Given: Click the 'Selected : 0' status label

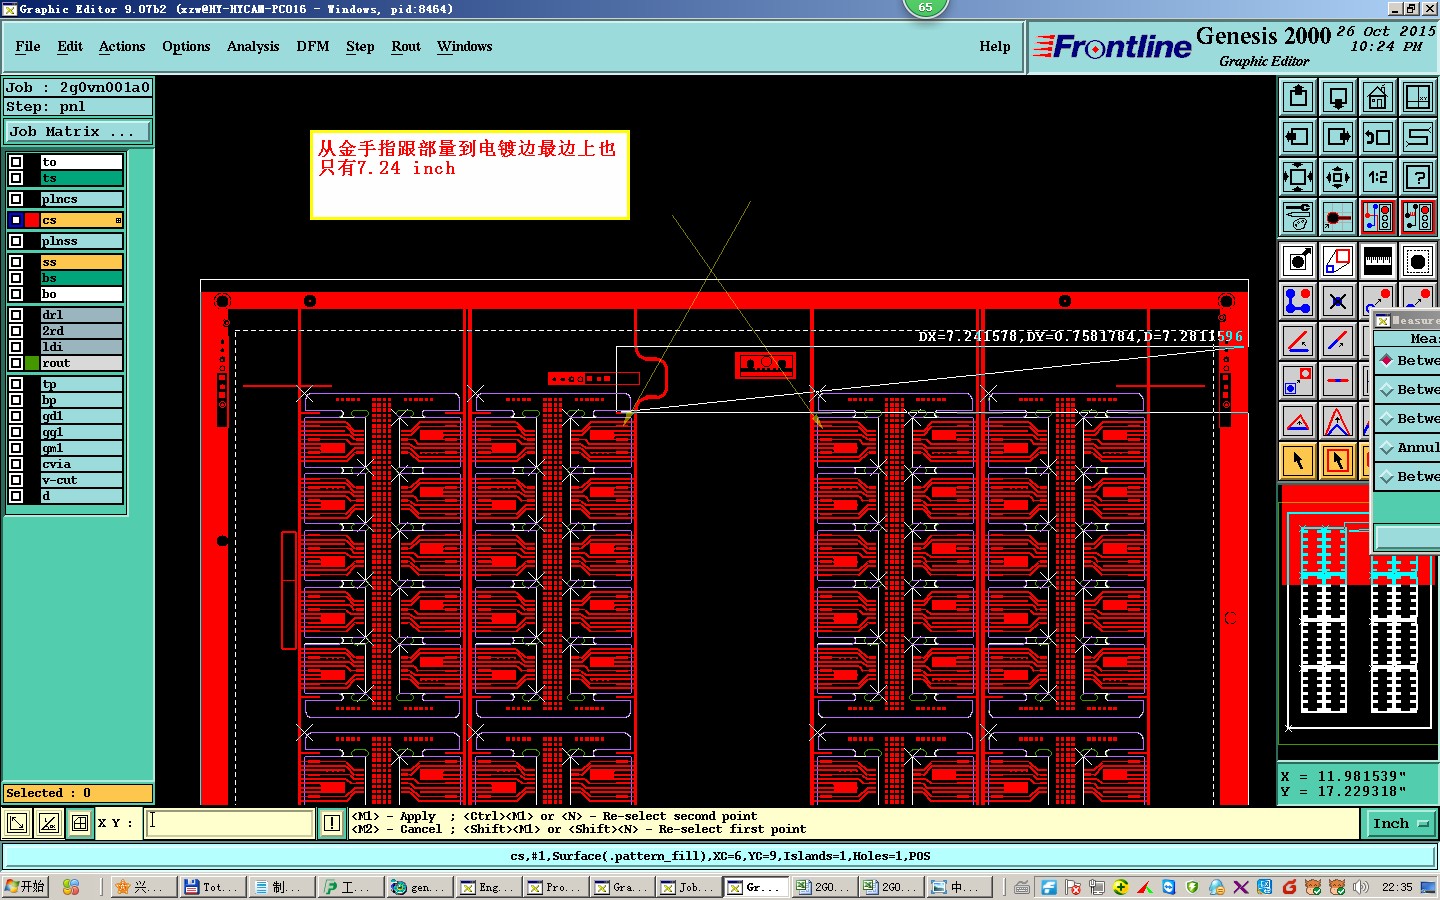Looking at the screenshot, I should (x=78, y=793).
